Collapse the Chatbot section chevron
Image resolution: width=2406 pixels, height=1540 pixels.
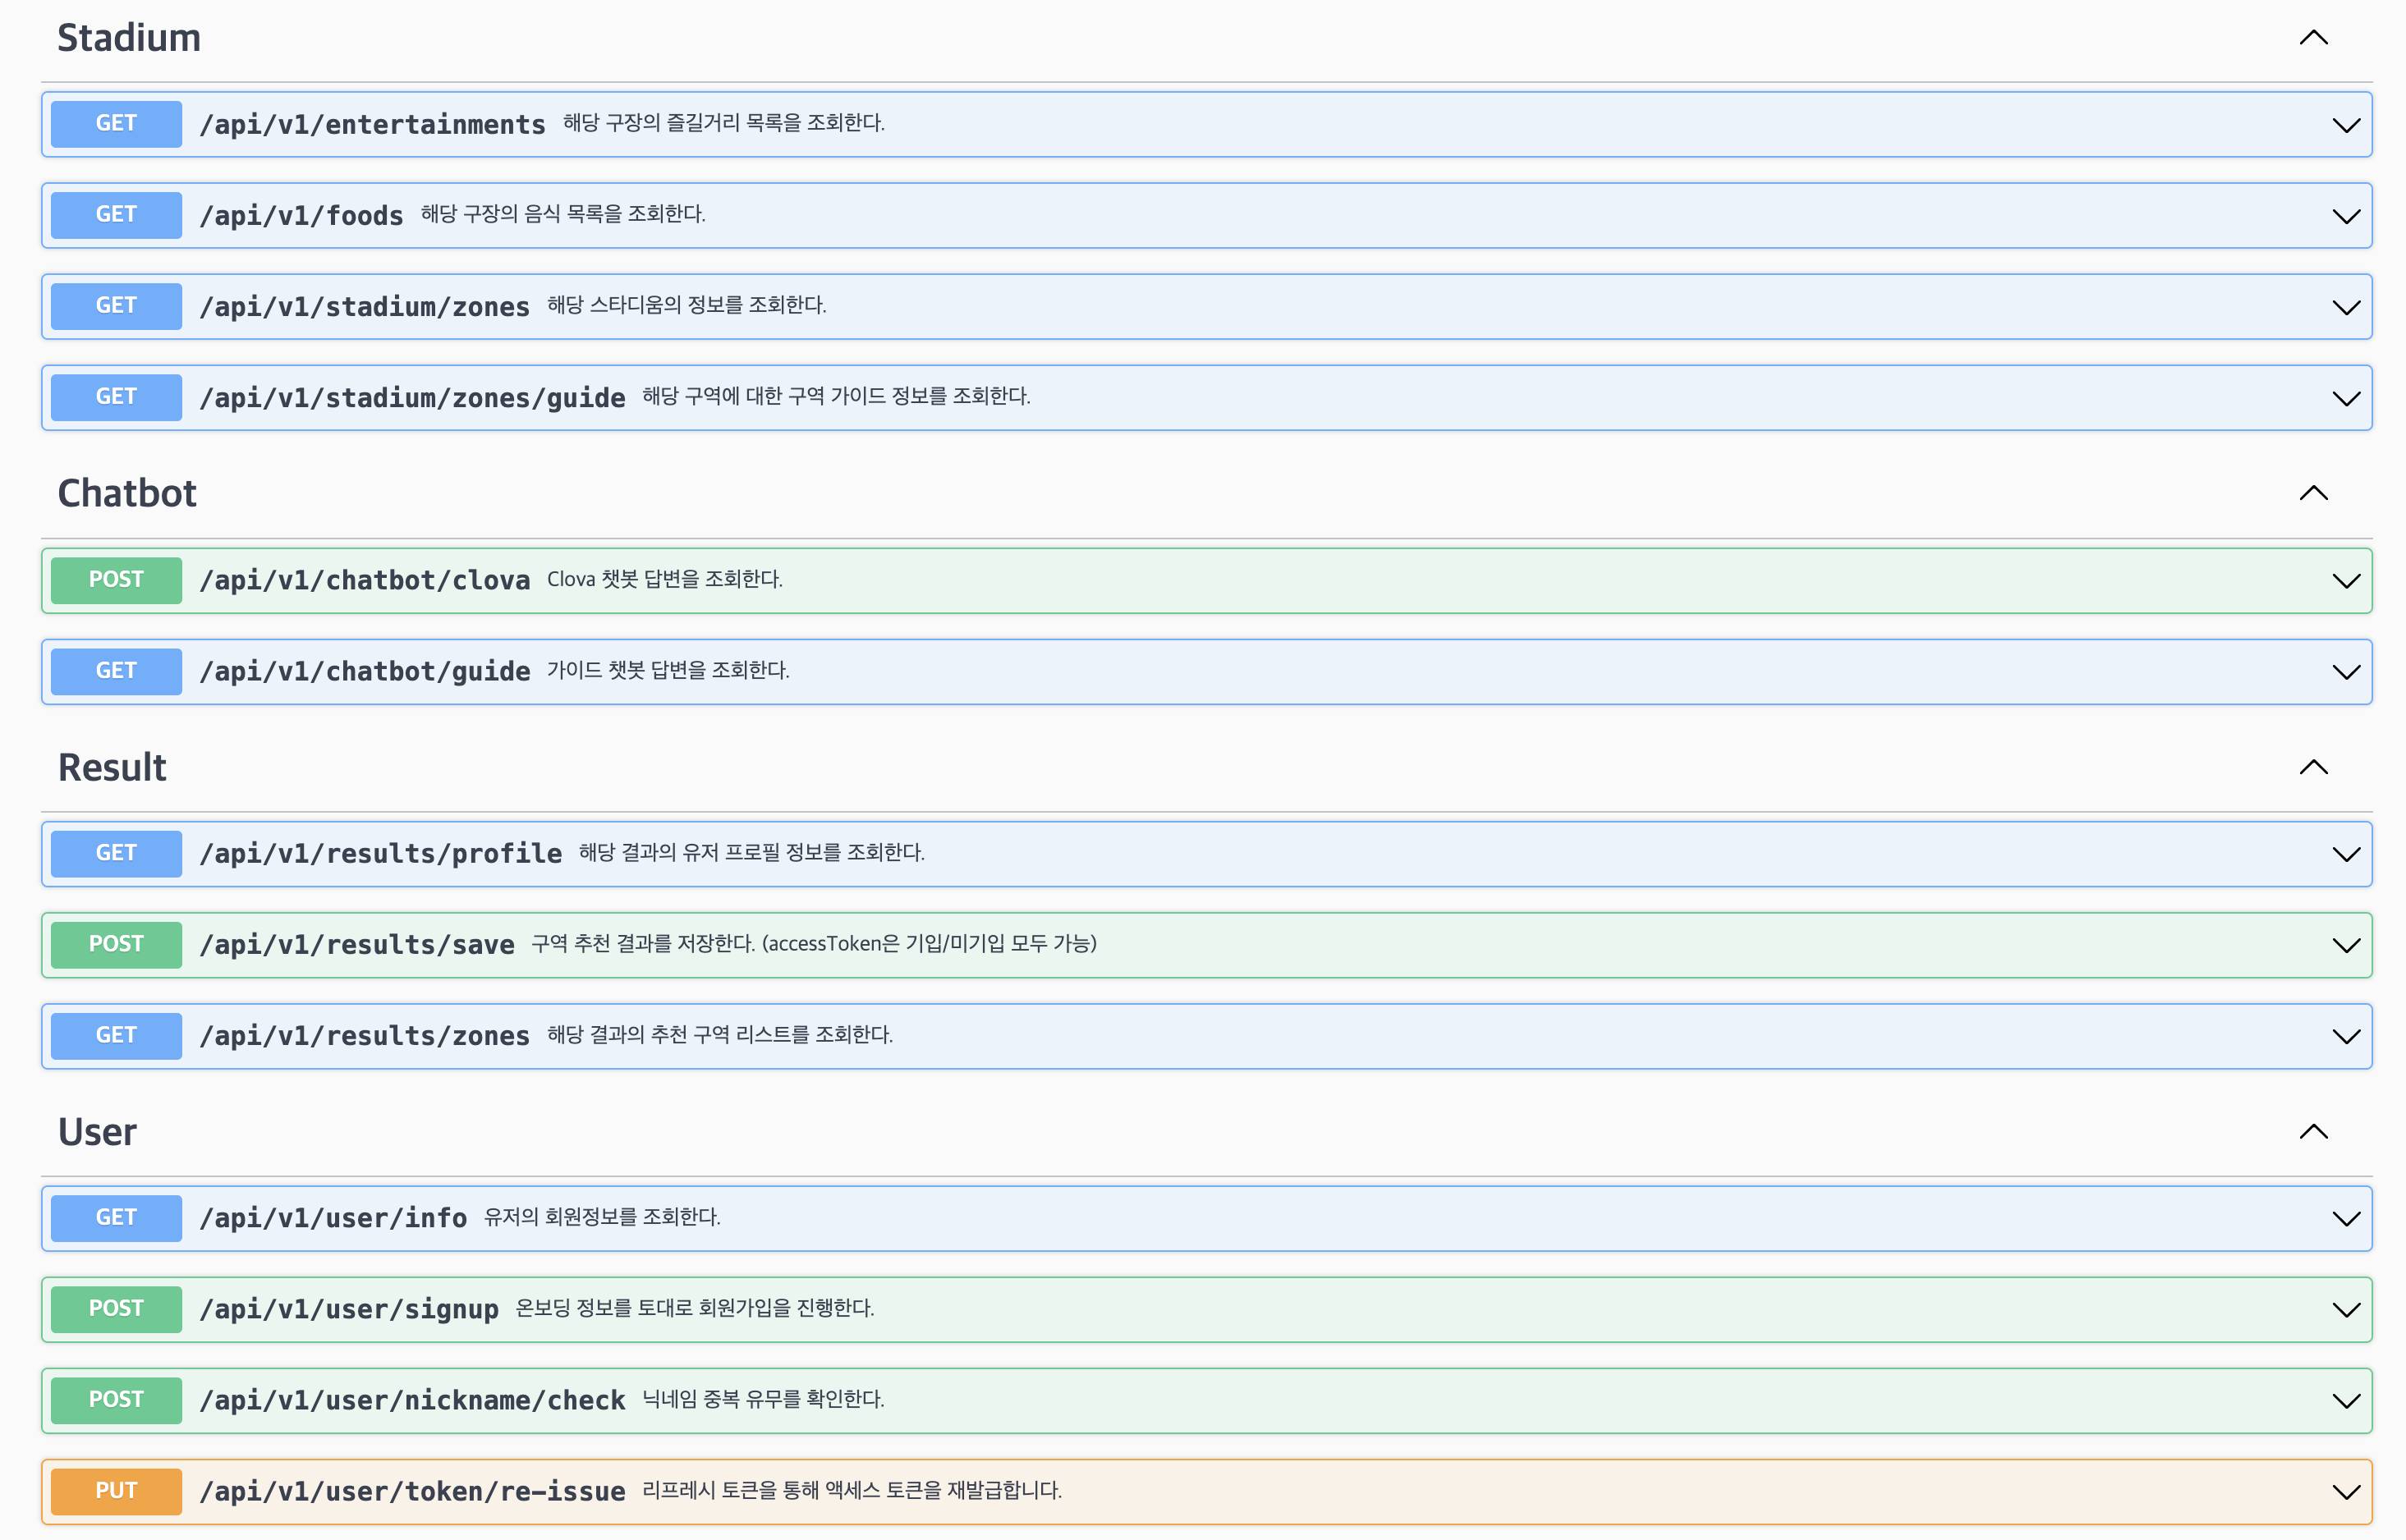(2313, 493)
